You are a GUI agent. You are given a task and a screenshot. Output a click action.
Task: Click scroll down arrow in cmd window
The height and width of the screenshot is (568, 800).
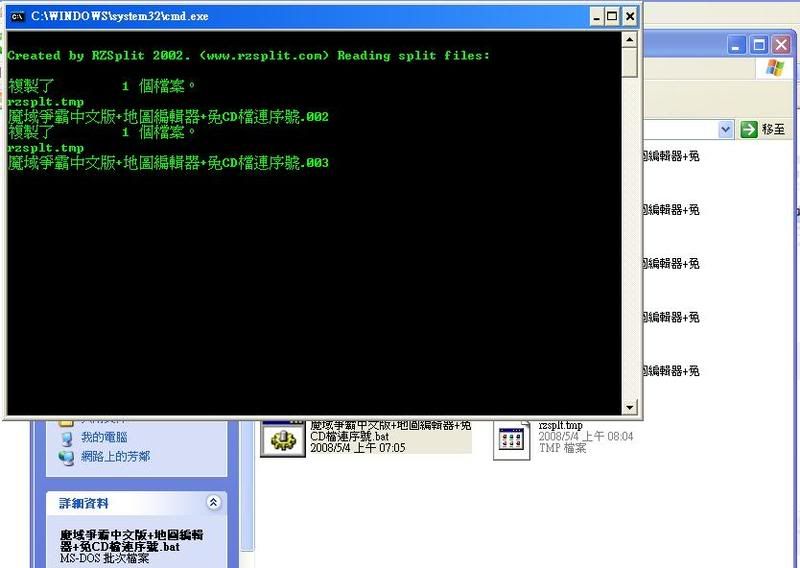coord(629,407)
